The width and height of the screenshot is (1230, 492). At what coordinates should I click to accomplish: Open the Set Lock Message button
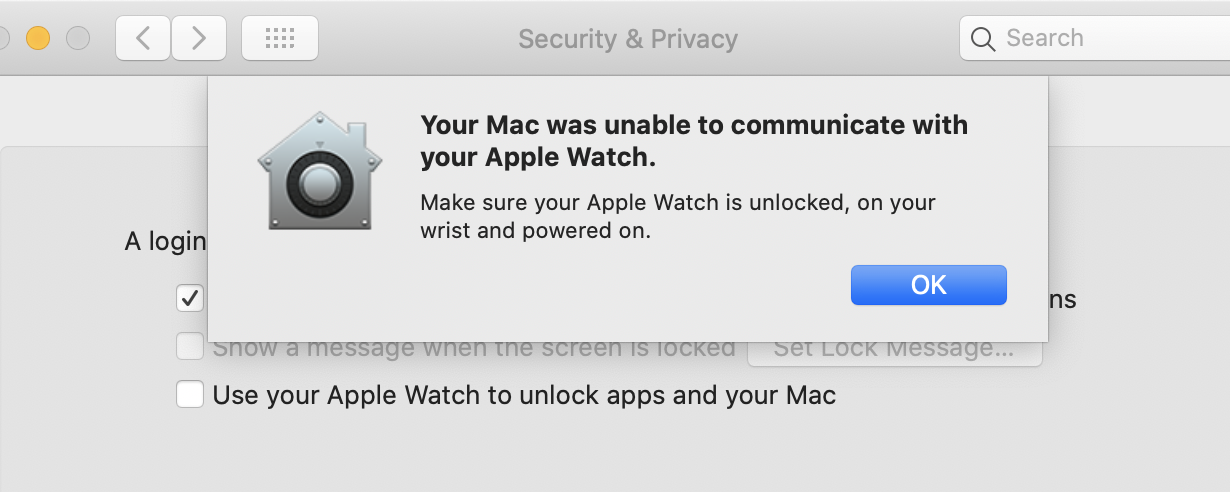point(894,349)
